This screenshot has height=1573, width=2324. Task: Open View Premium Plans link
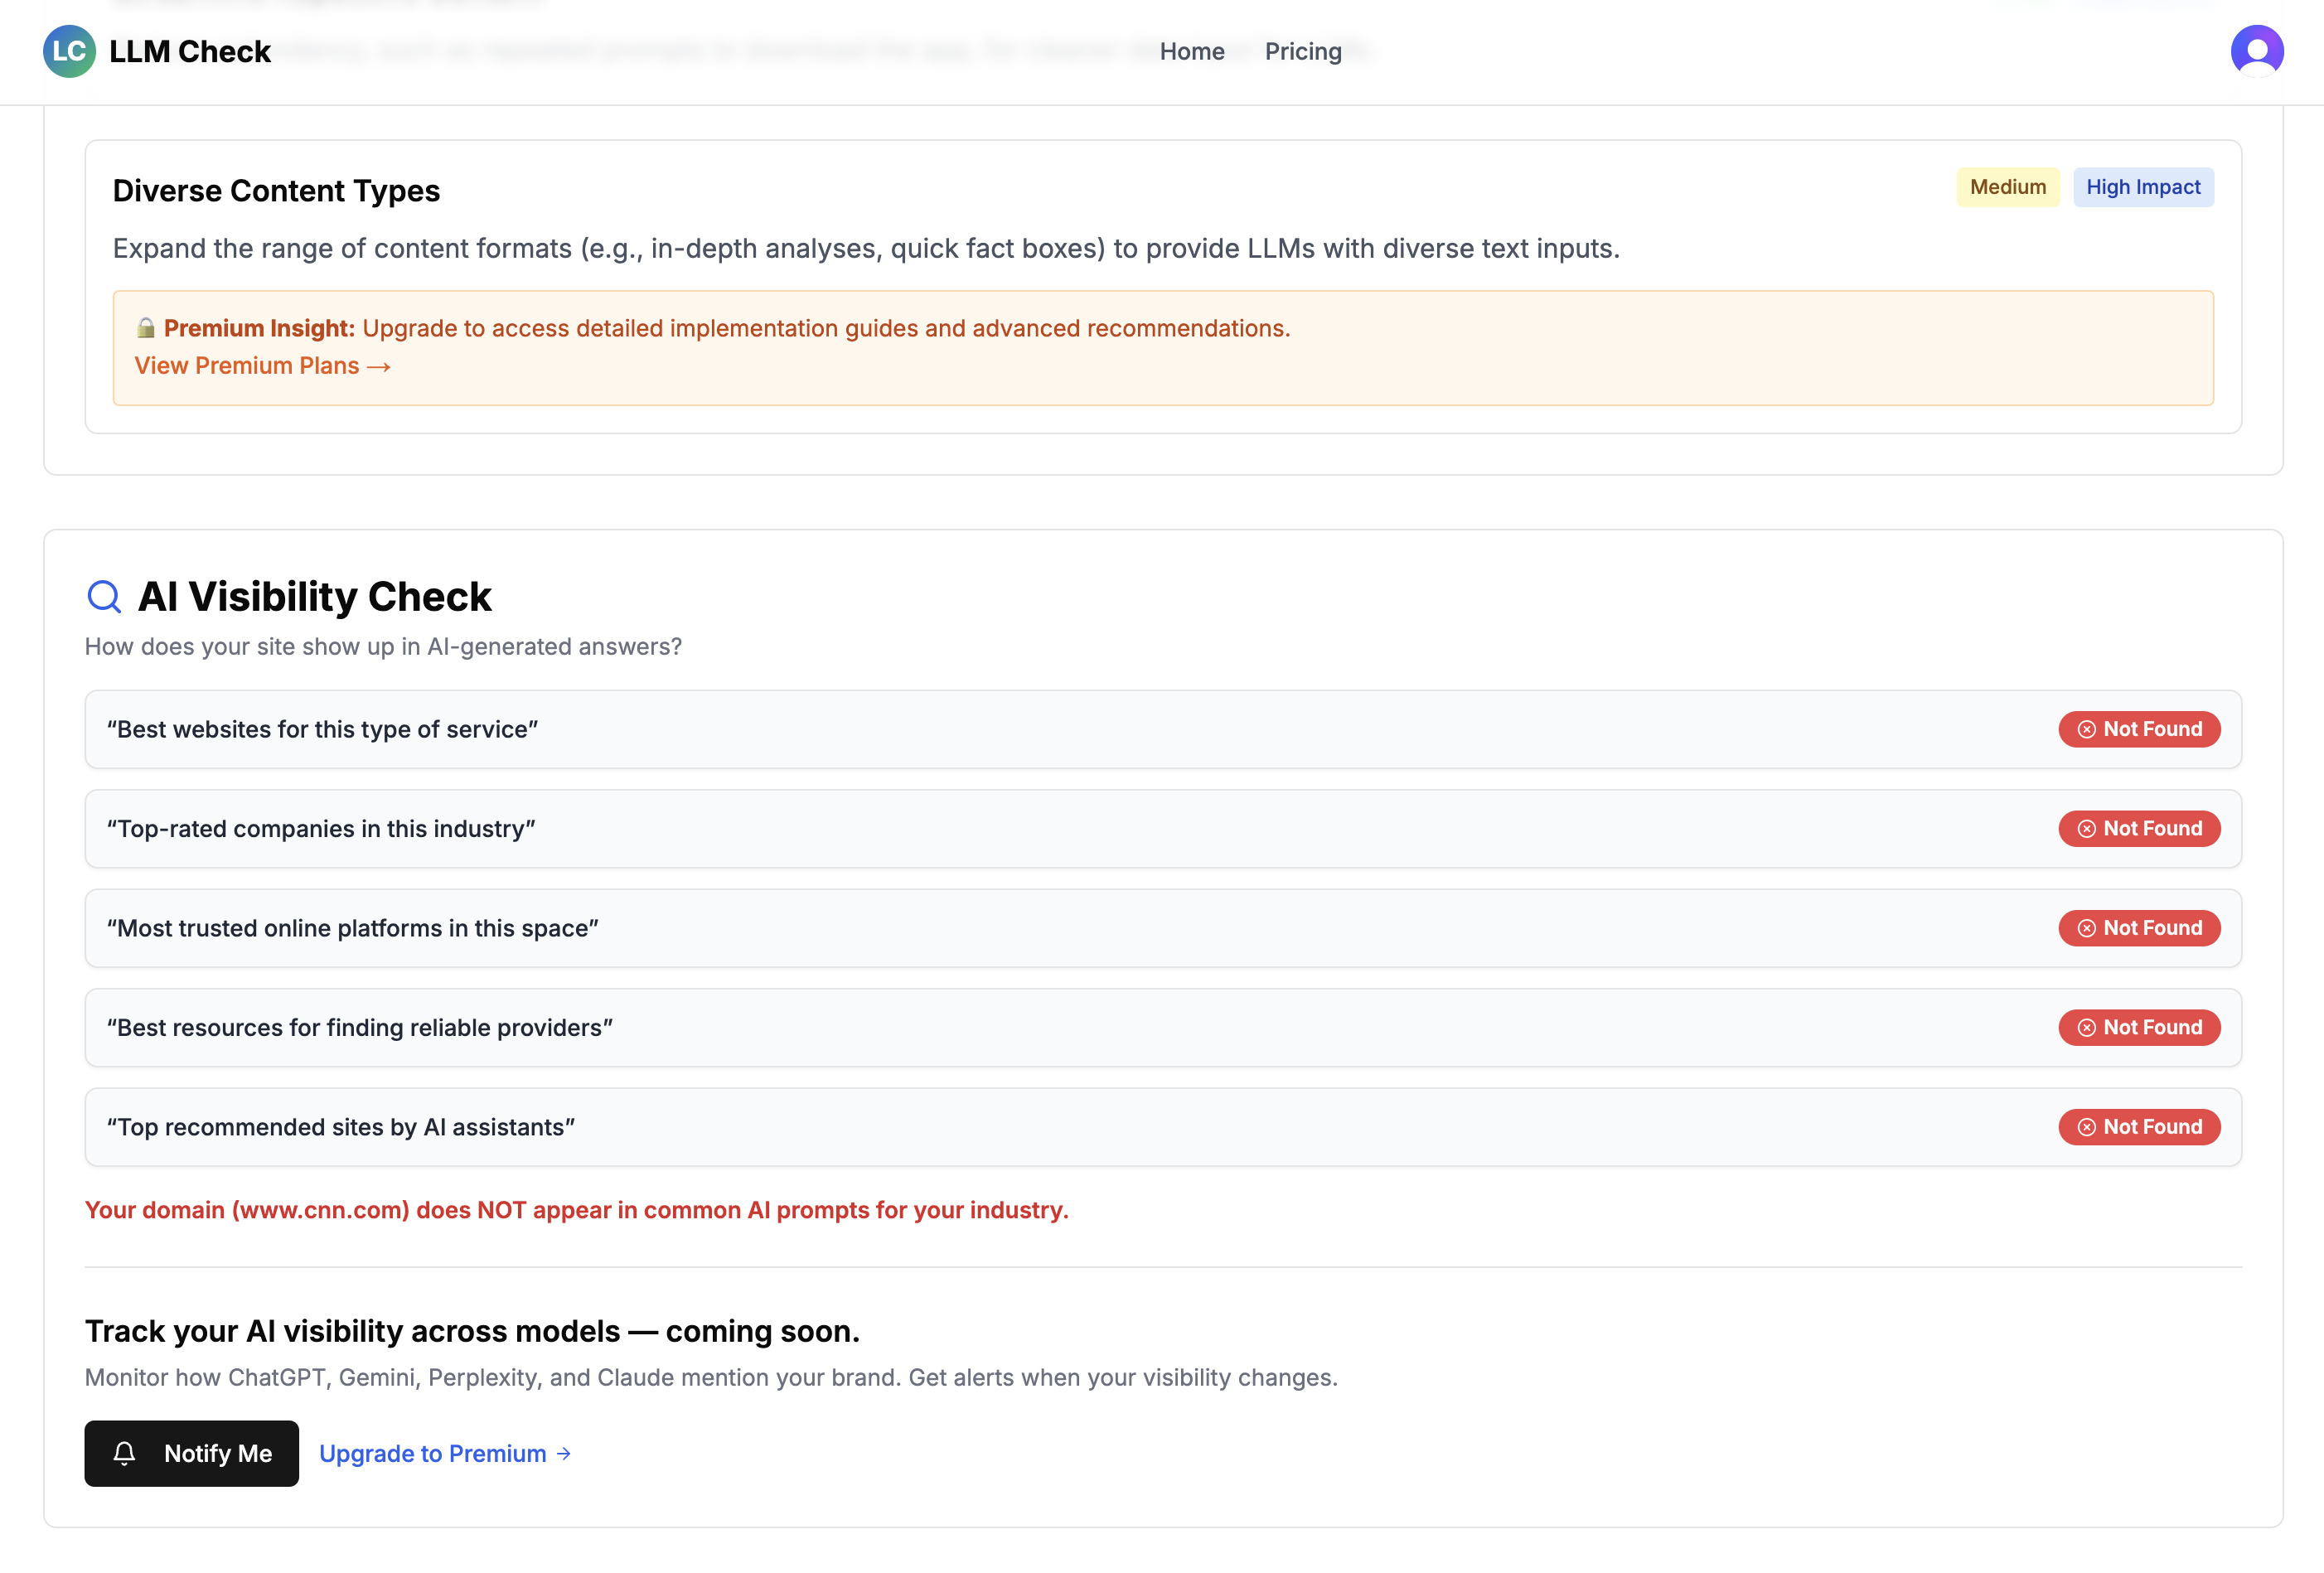[x=261, y=365]
